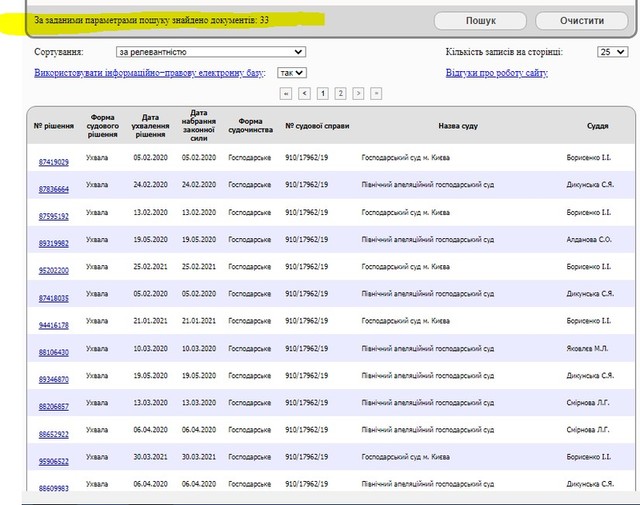Click the Пошук search button
Screen dimensions: 640x505
coord(480,21)
